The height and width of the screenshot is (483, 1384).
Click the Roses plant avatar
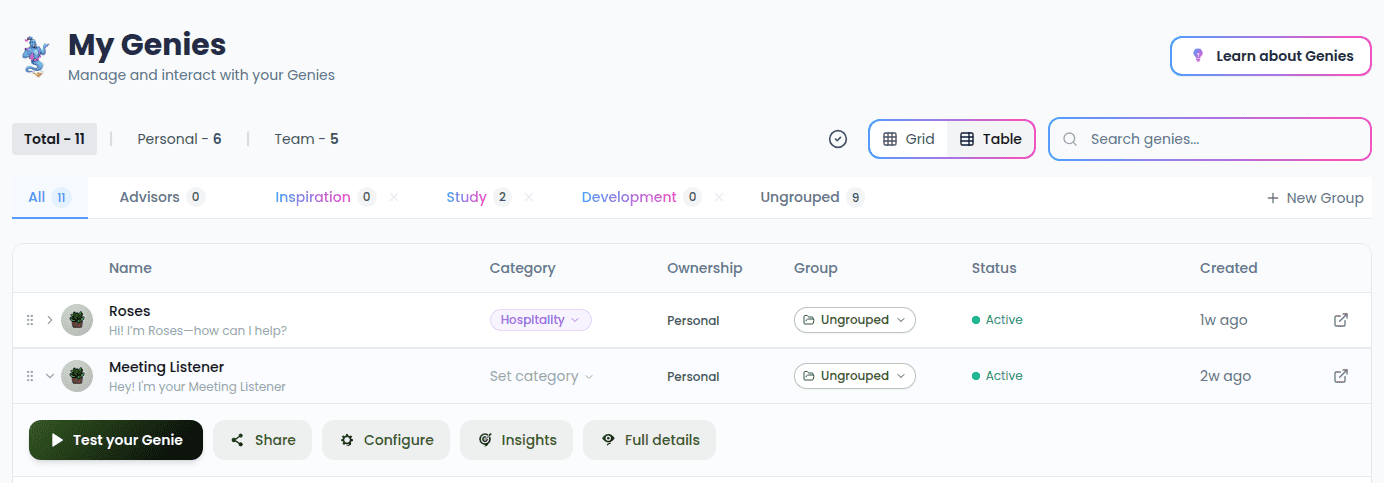[77, 320]
